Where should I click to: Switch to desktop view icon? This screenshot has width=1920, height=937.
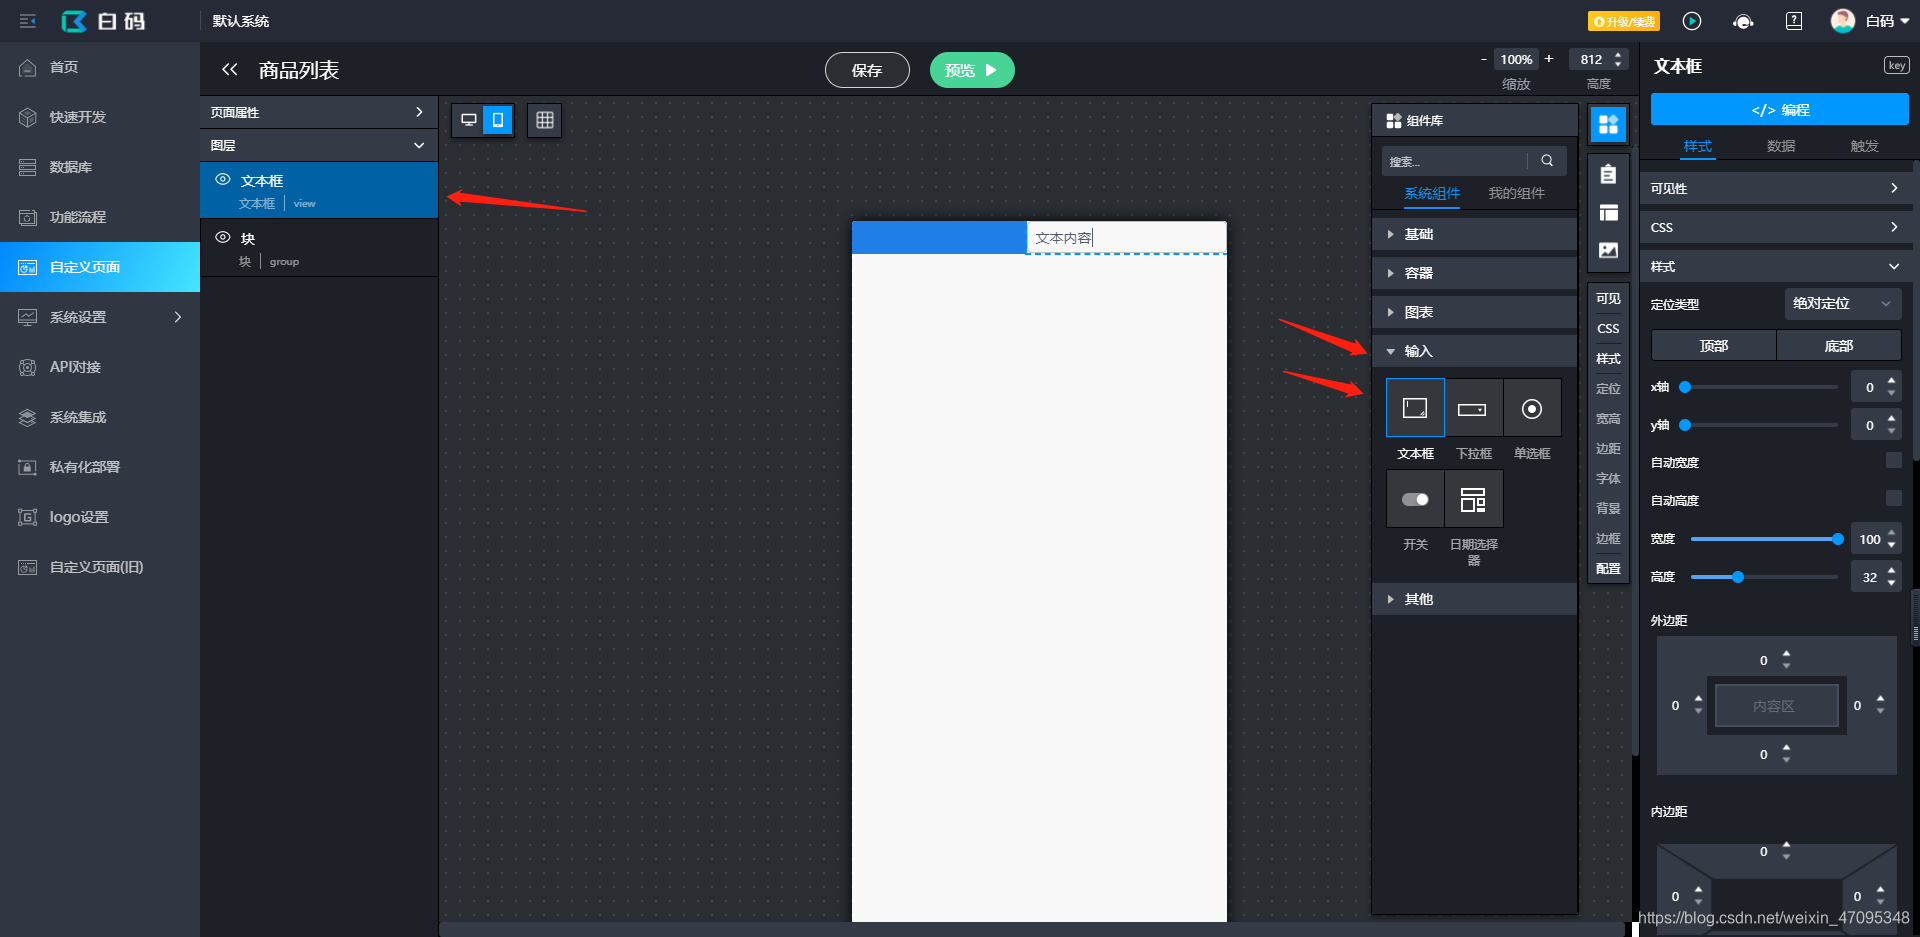point(468,120)
